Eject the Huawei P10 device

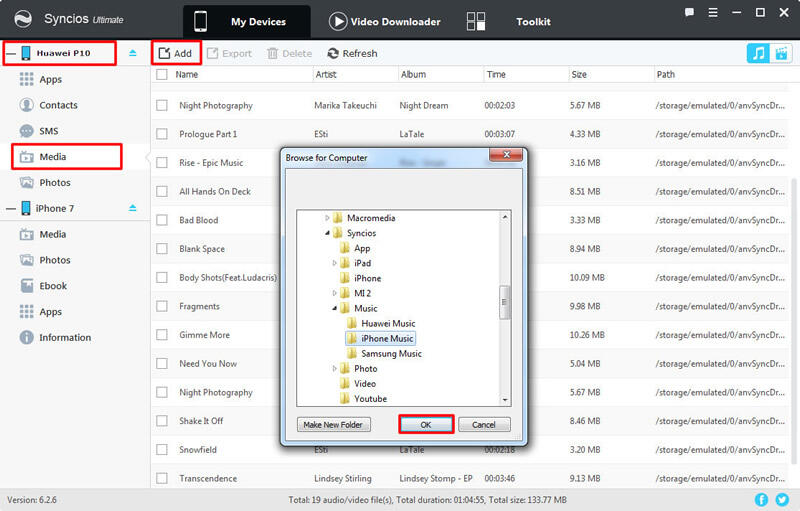[133, 52]
